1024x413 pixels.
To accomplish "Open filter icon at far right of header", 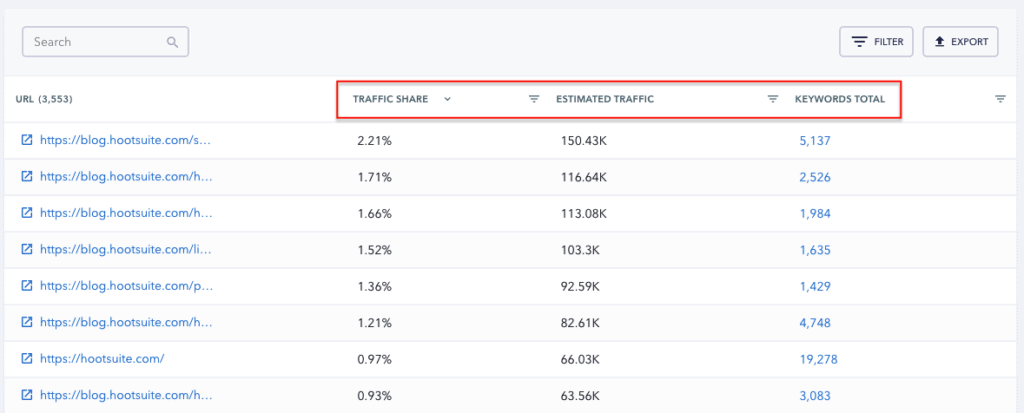I will coord(1000,99).
